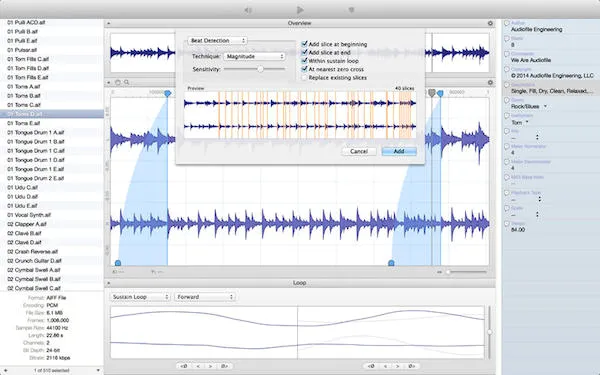Open the Forward loop direction dropdown
Screen dimensions: 600x375
point(205,297)
